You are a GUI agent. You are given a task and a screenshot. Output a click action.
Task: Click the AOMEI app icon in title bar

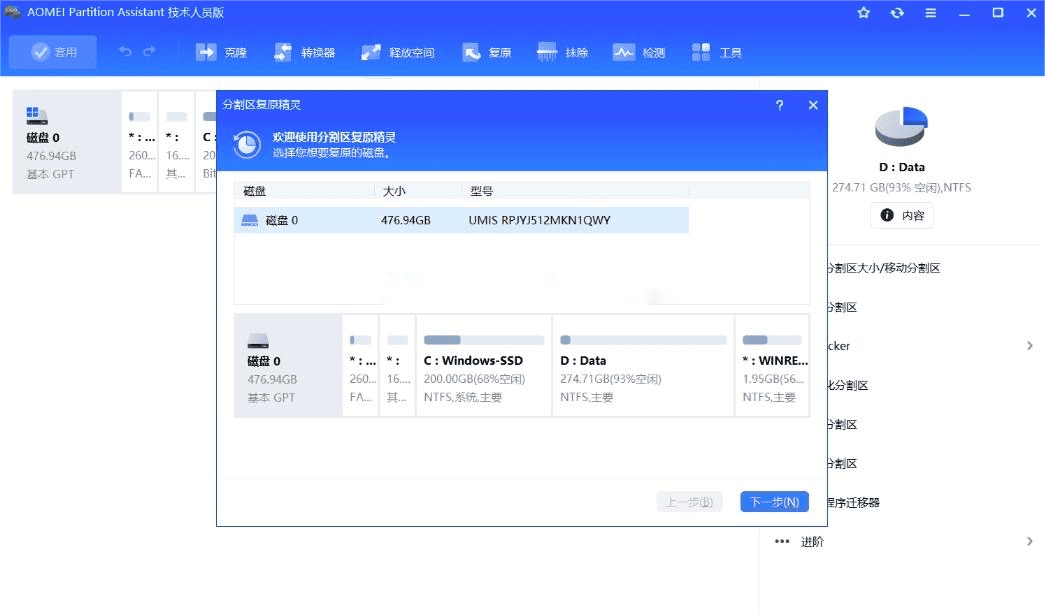13,13
